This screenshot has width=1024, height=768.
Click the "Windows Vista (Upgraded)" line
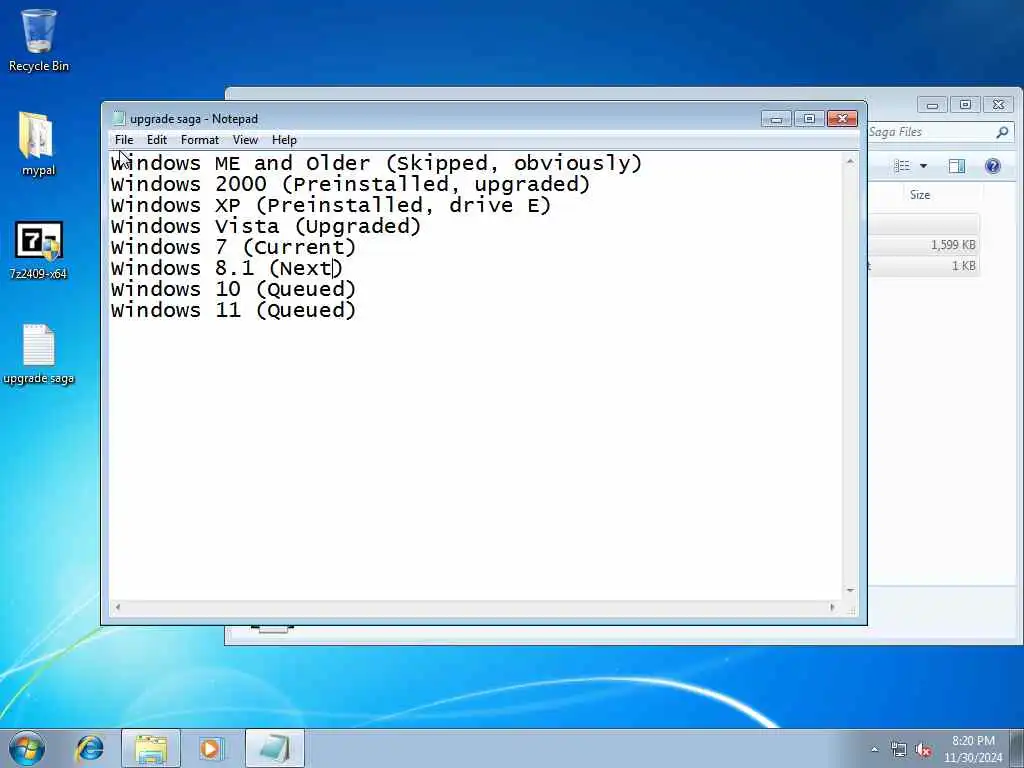coord(266,226)
